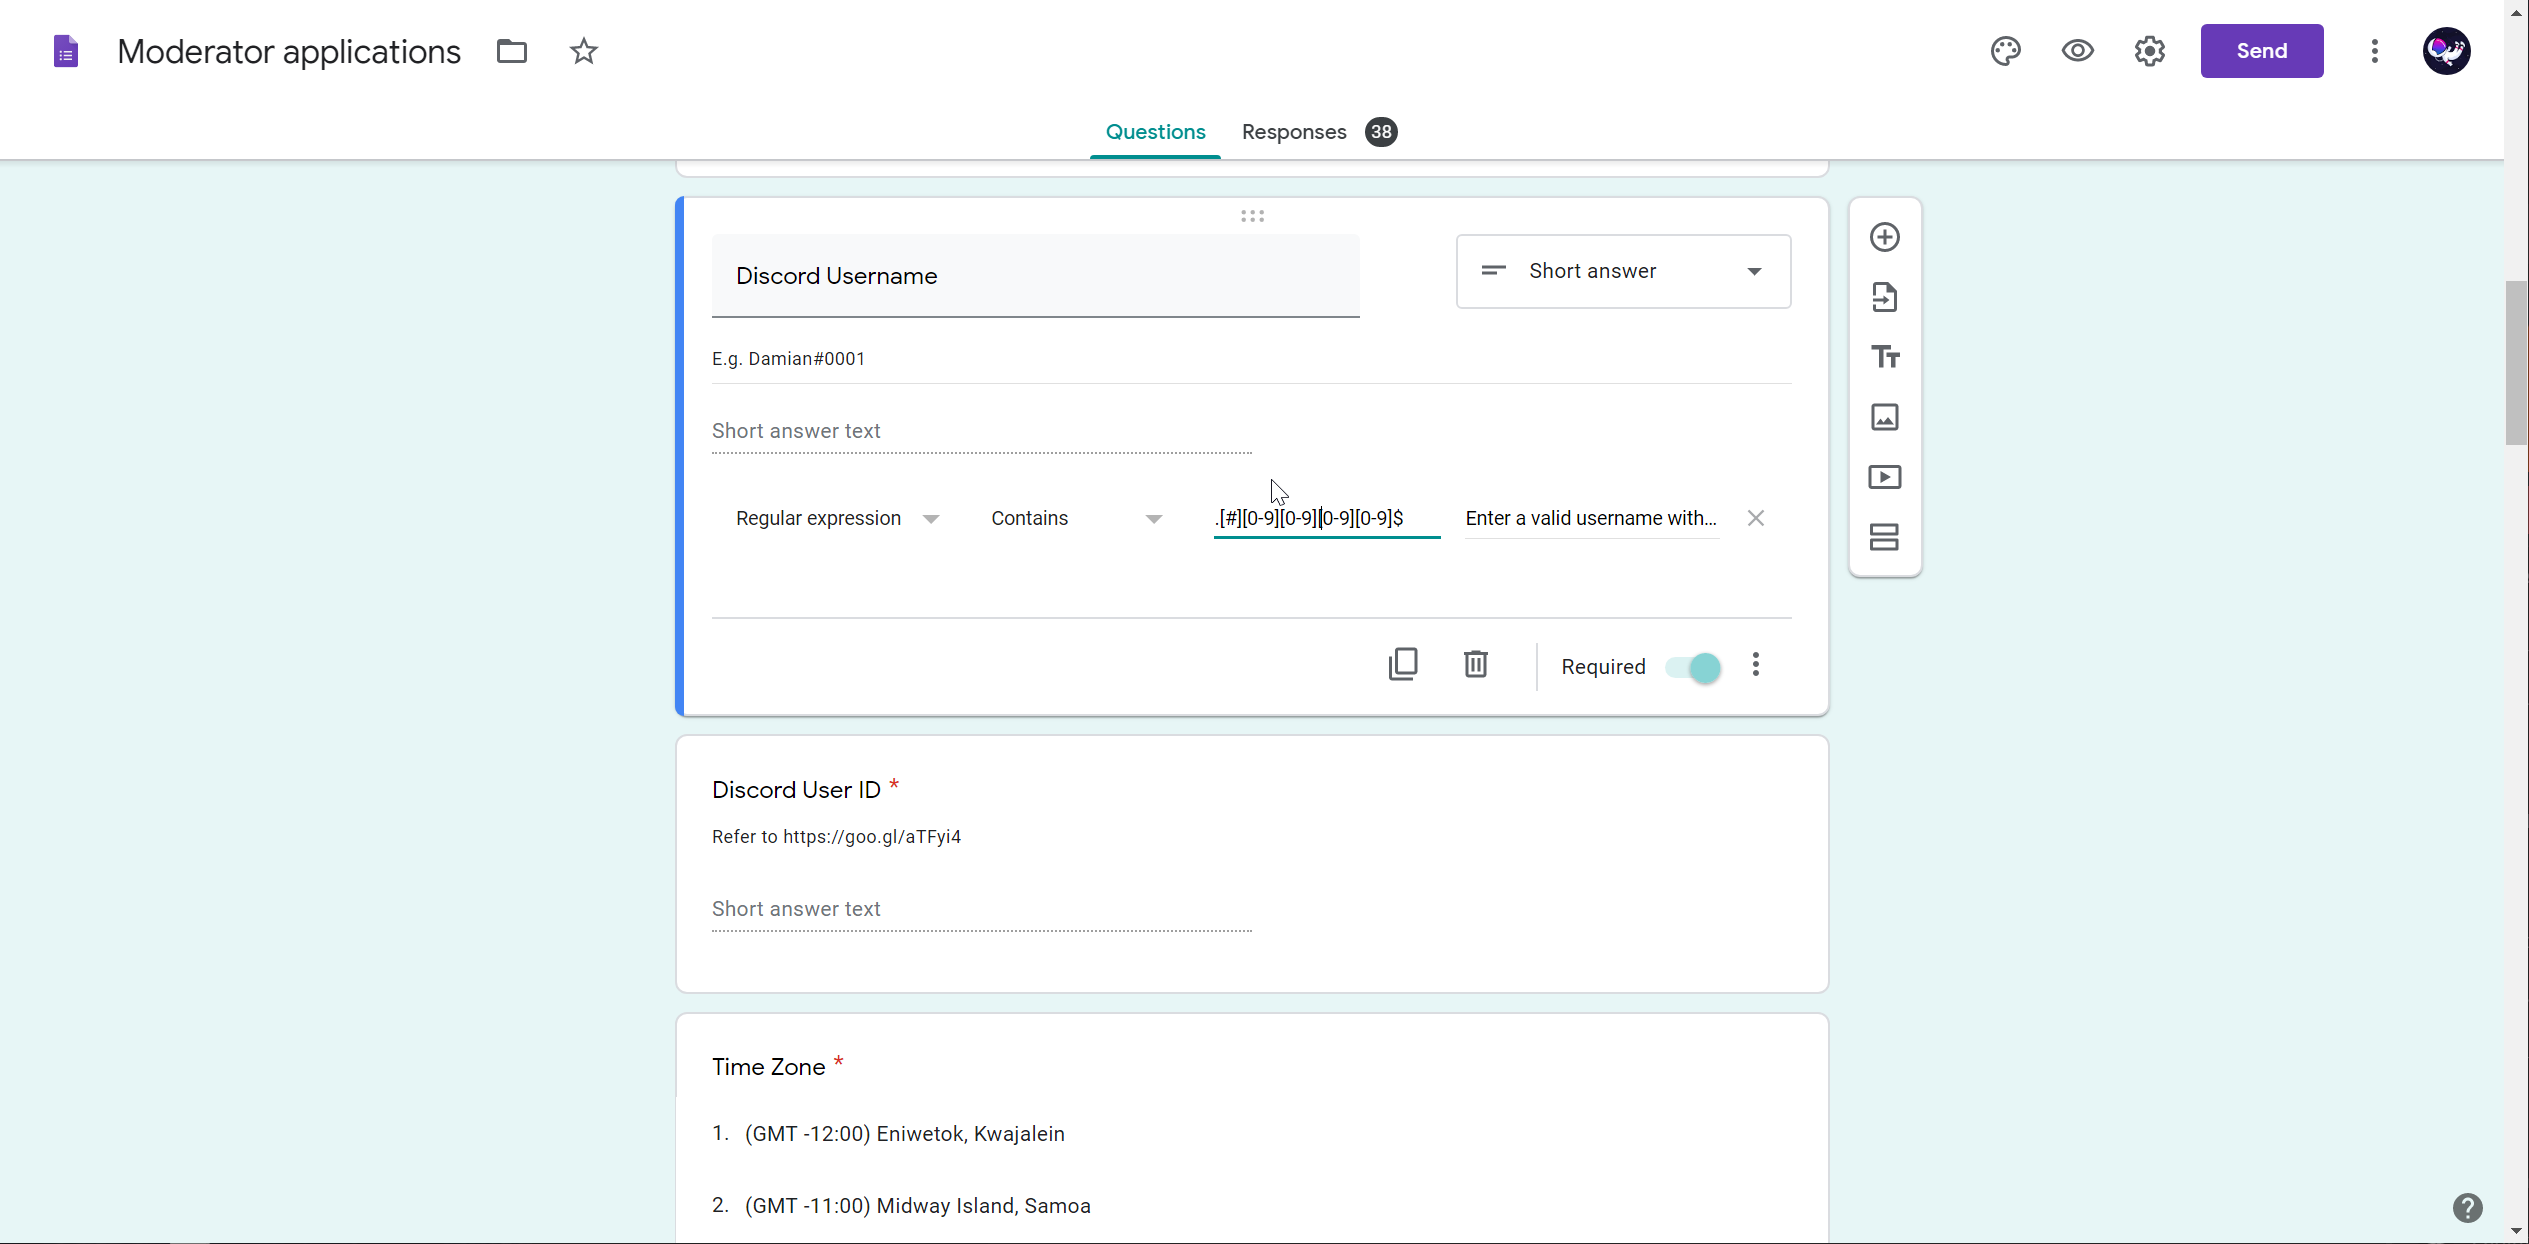Select the Questions tab
Screen dimensions: 2529x1244
1155,132
